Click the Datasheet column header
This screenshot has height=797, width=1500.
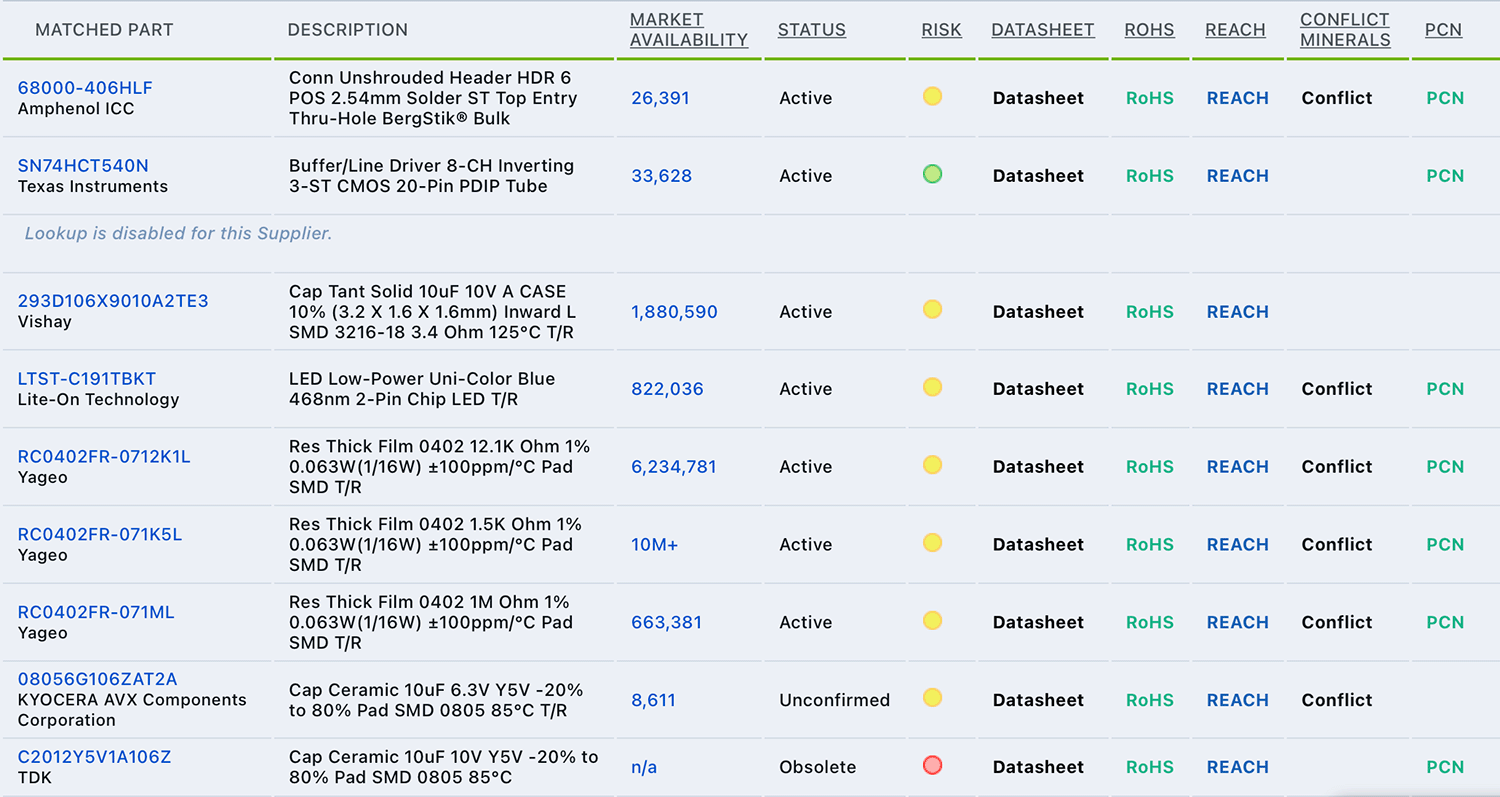click(x=1043, y=30)
